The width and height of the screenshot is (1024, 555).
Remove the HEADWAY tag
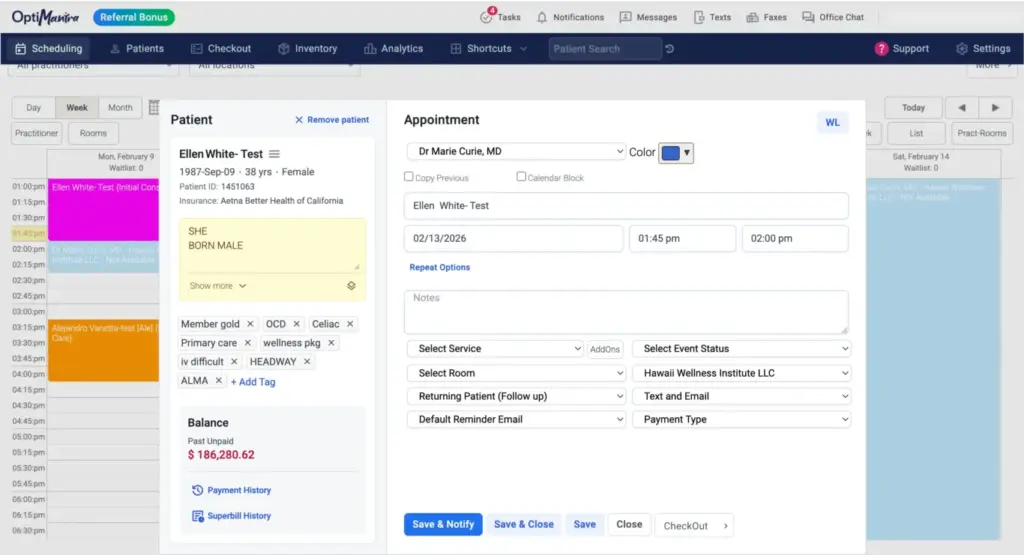(307, 362)
